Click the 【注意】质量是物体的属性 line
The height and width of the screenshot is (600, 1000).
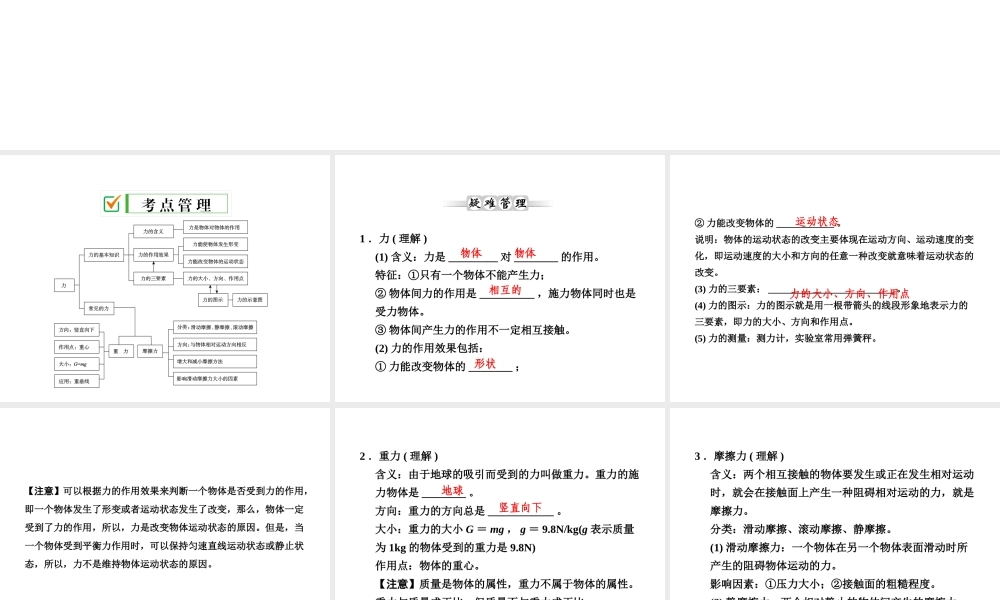tap(504, 584)
